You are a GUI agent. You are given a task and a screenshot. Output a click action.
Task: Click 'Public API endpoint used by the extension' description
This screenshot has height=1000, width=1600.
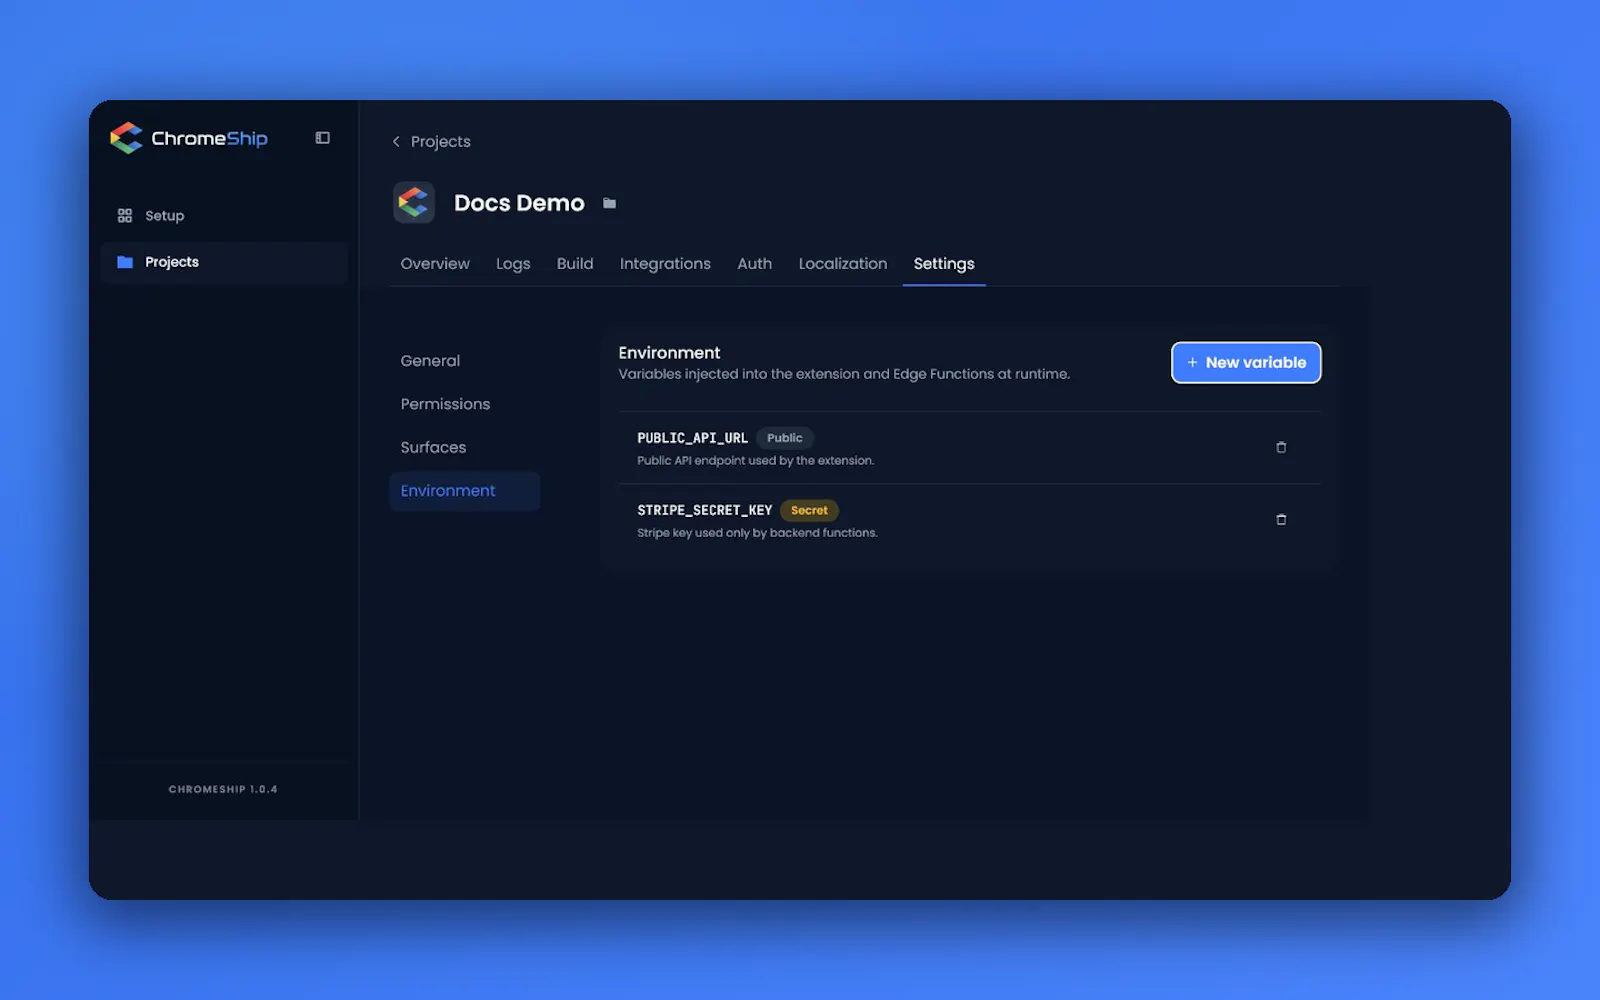[755, 461]
